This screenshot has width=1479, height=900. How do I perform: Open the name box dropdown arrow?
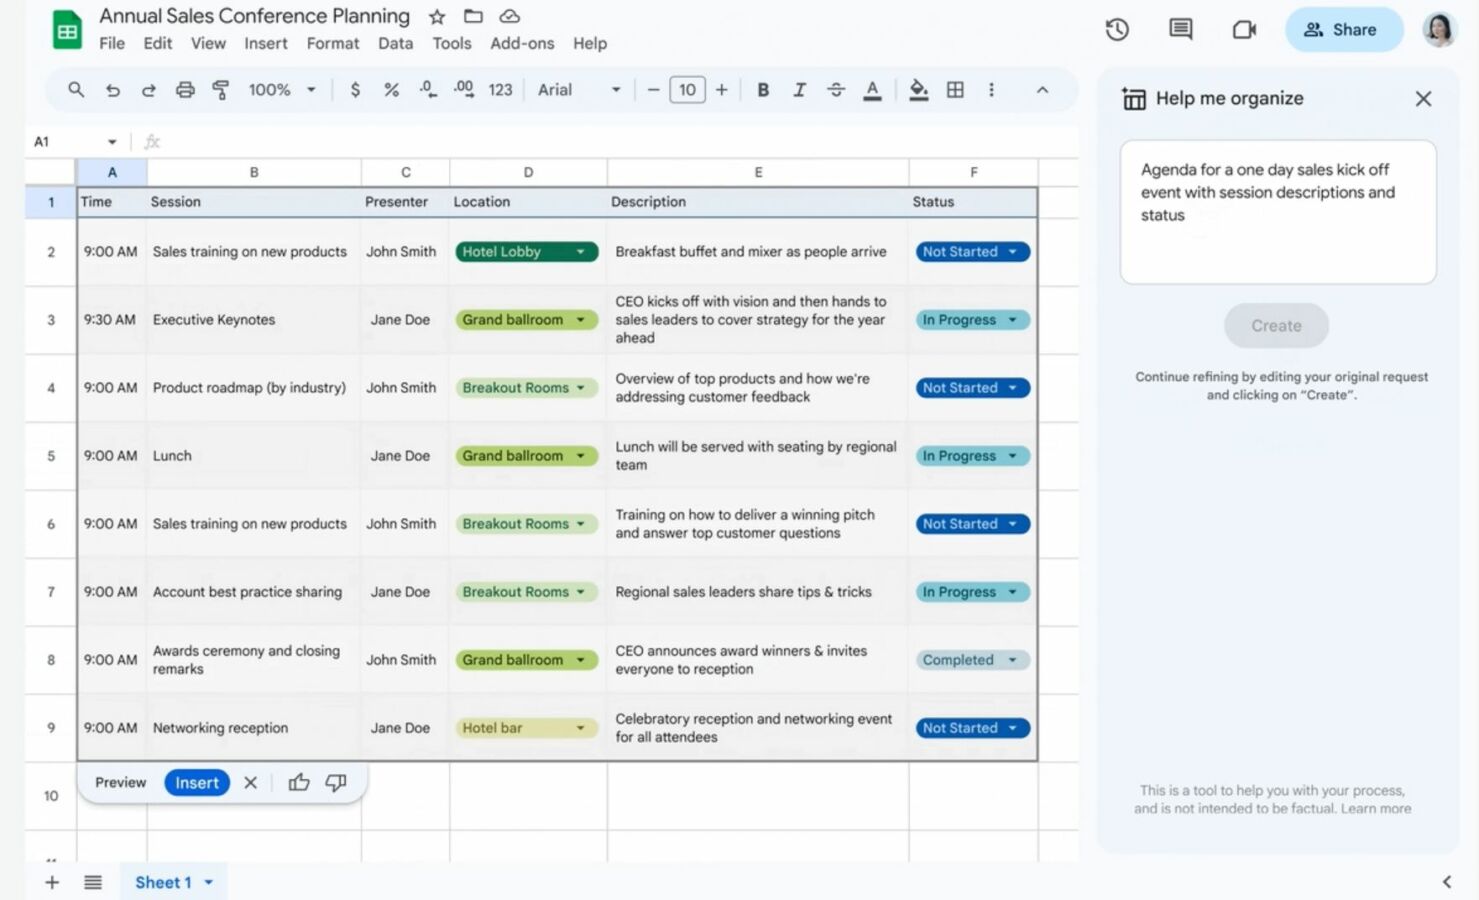point(112,142)
